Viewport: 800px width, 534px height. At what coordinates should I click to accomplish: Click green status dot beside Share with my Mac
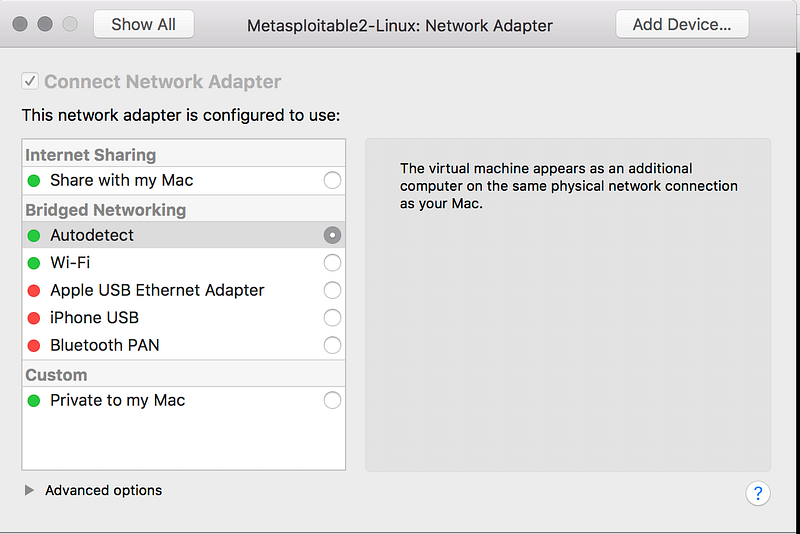(x=34, y=181)
